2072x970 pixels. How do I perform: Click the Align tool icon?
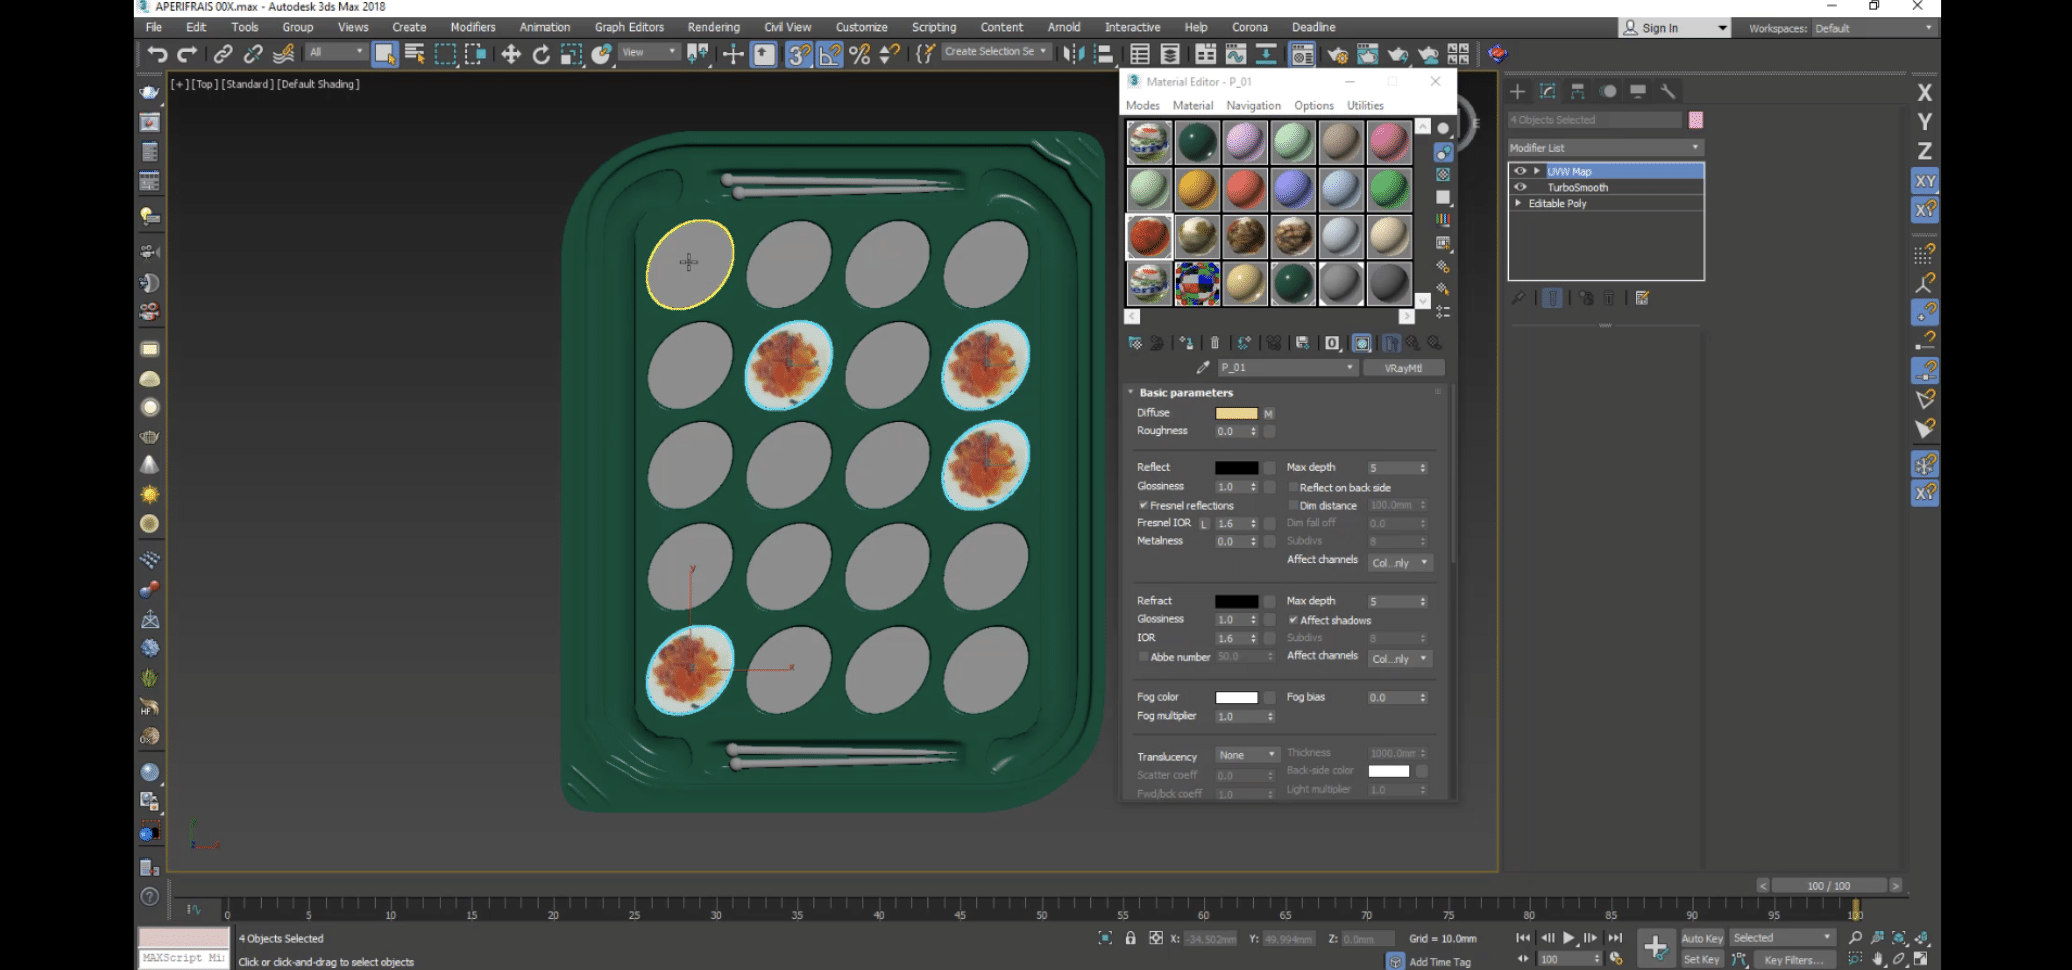click(x=1104, y=54)
